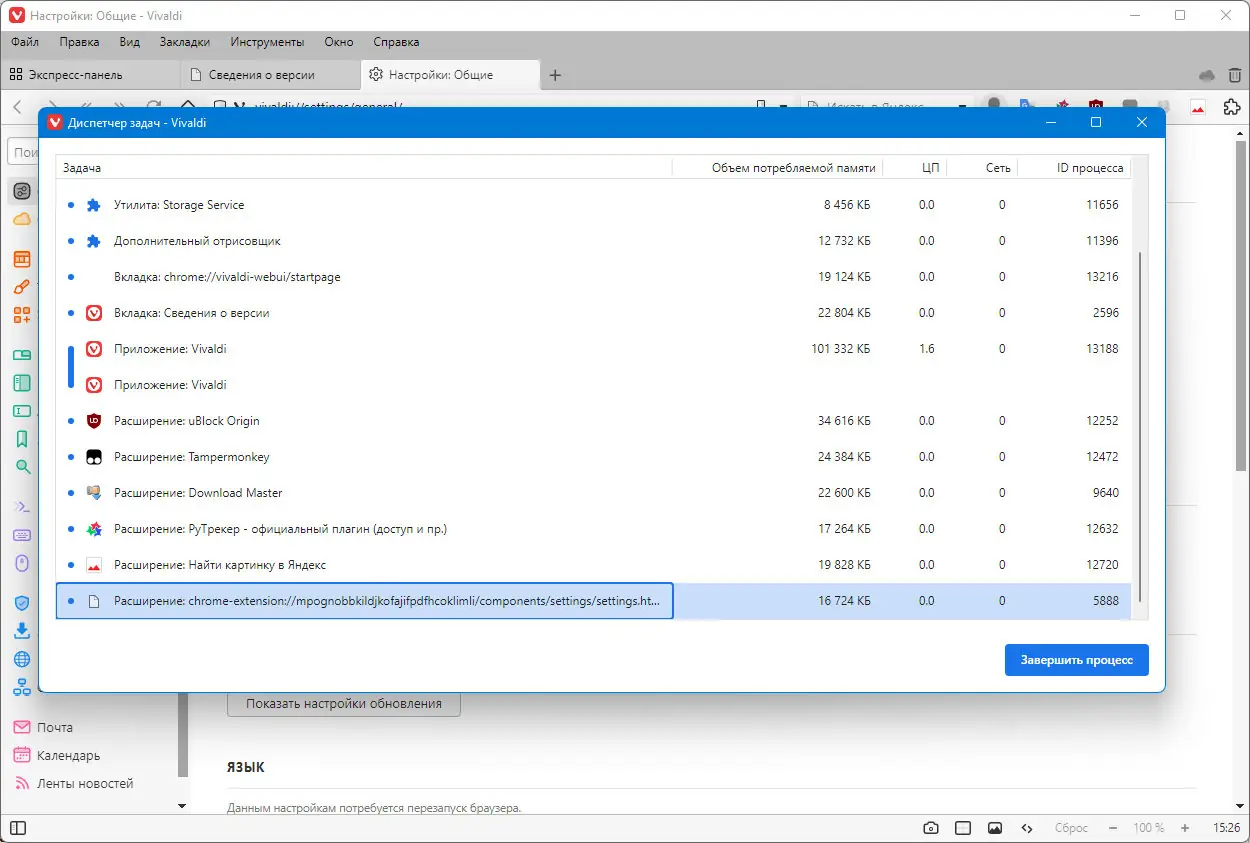Screen dimensions: 1250x843
Task: Open a new tab with the plus button
Action: (556, 75)
